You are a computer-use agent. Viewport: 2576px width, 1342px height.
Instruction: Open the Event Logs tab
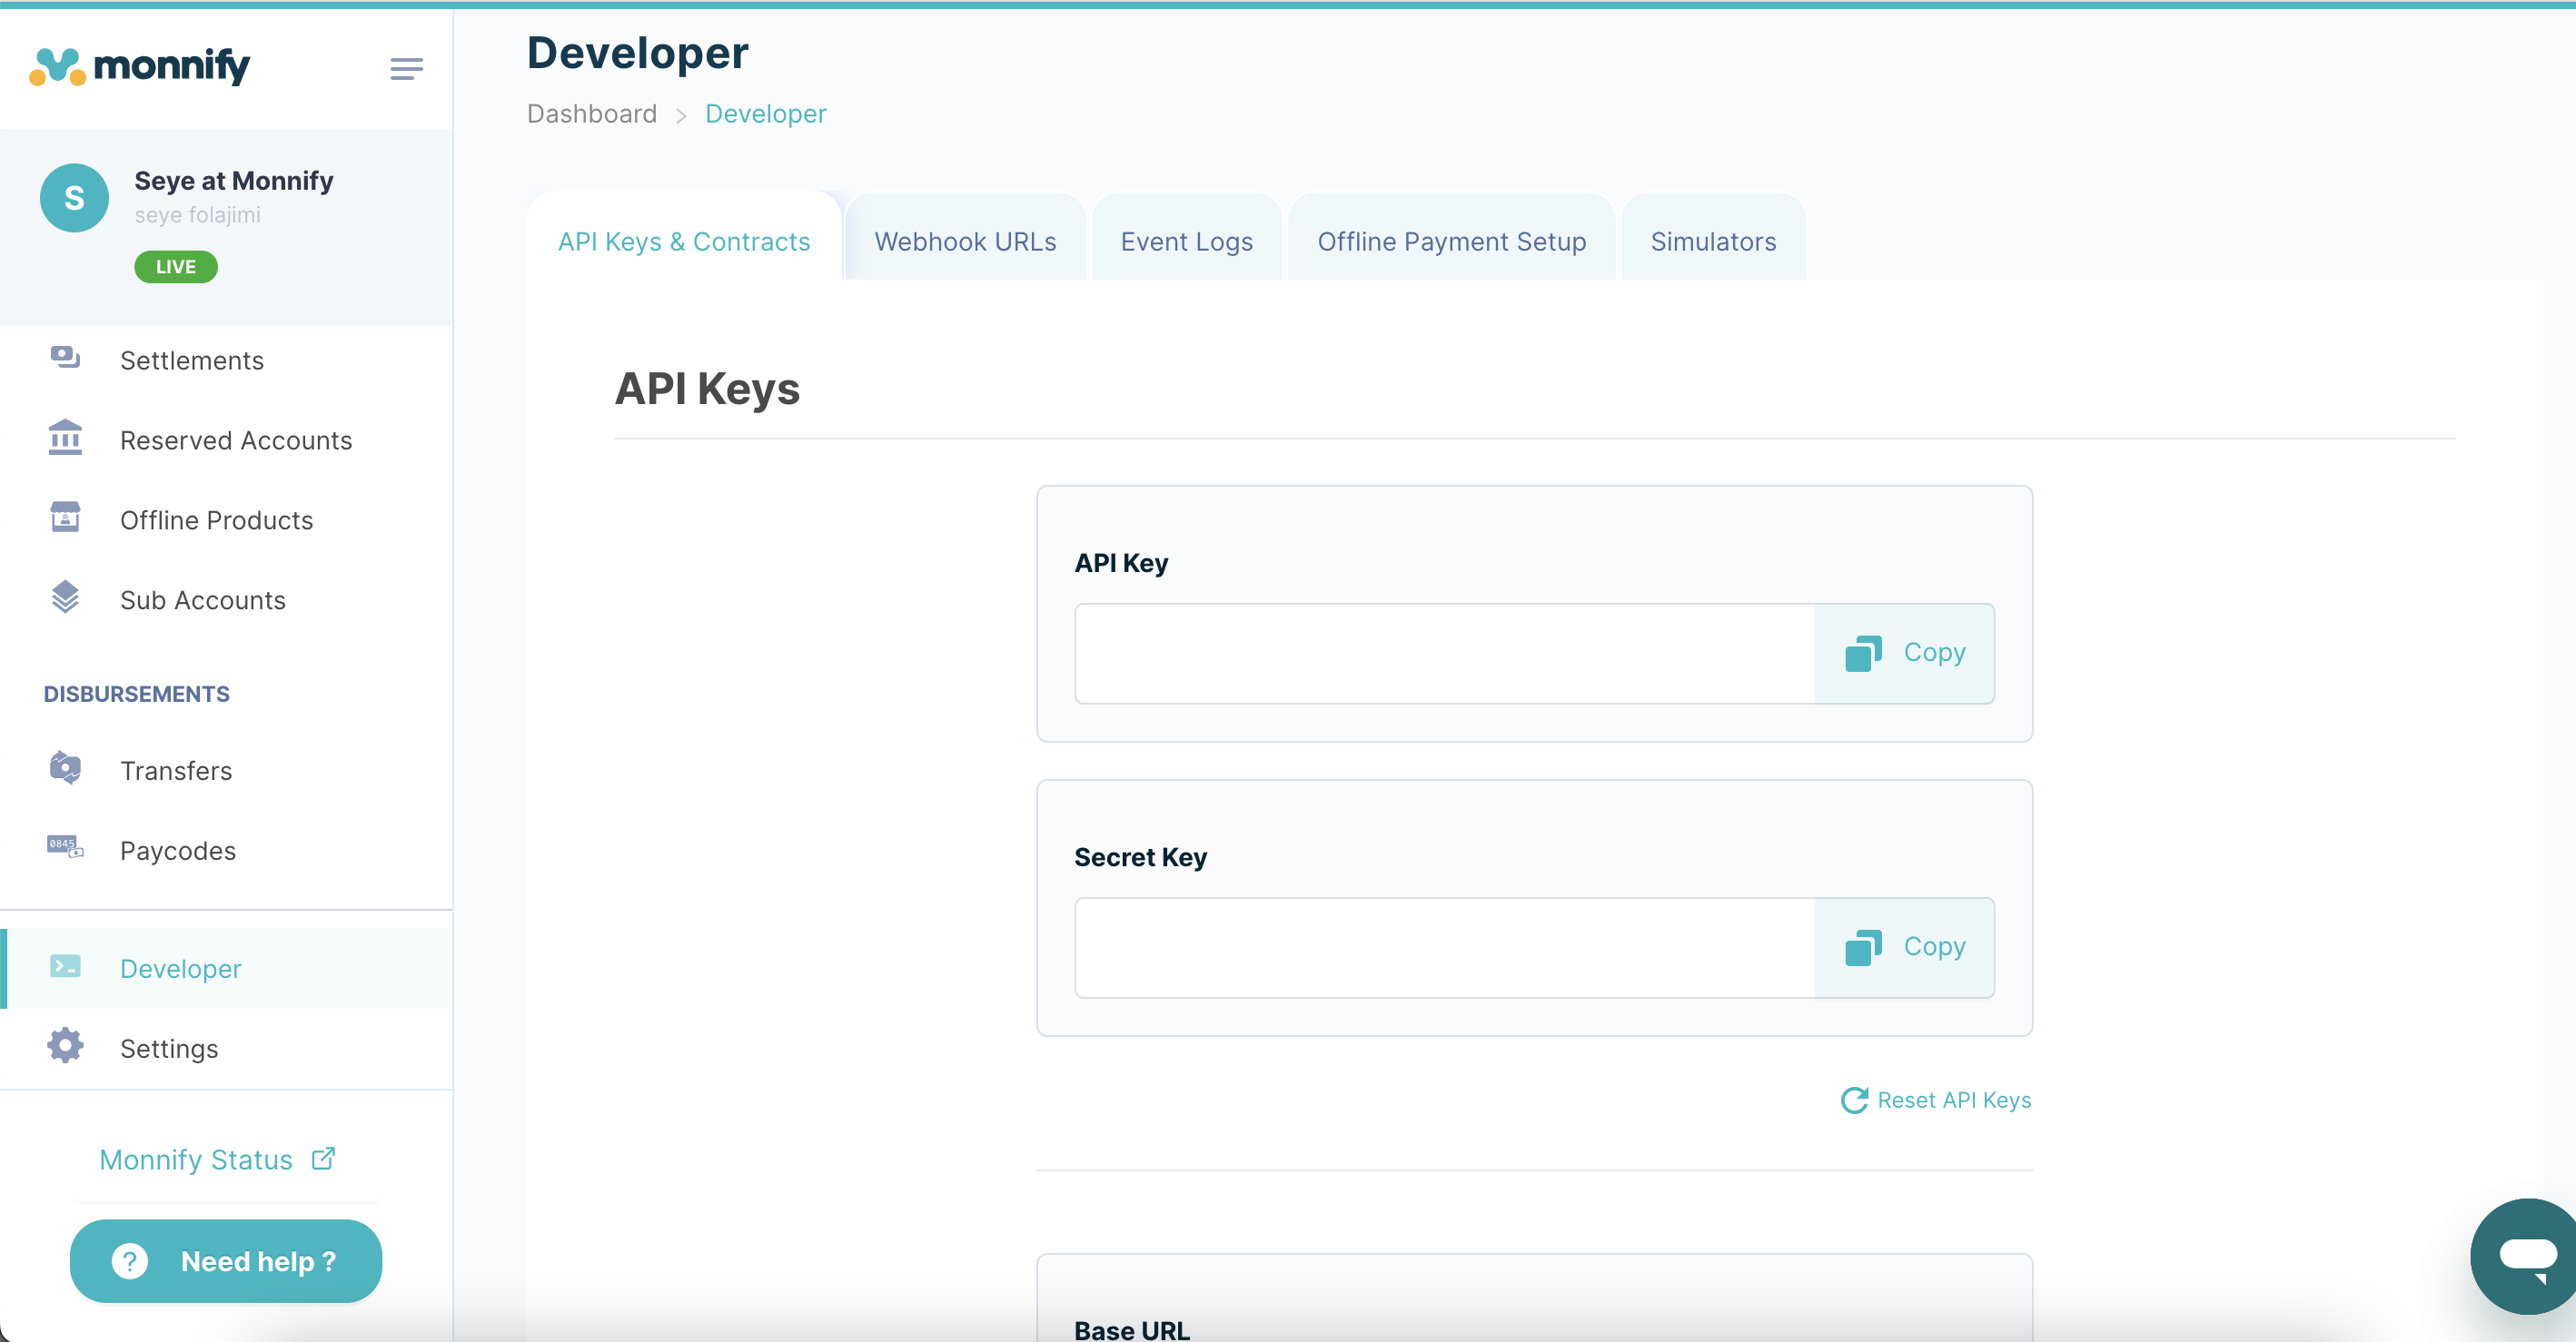coord(1186,242)
